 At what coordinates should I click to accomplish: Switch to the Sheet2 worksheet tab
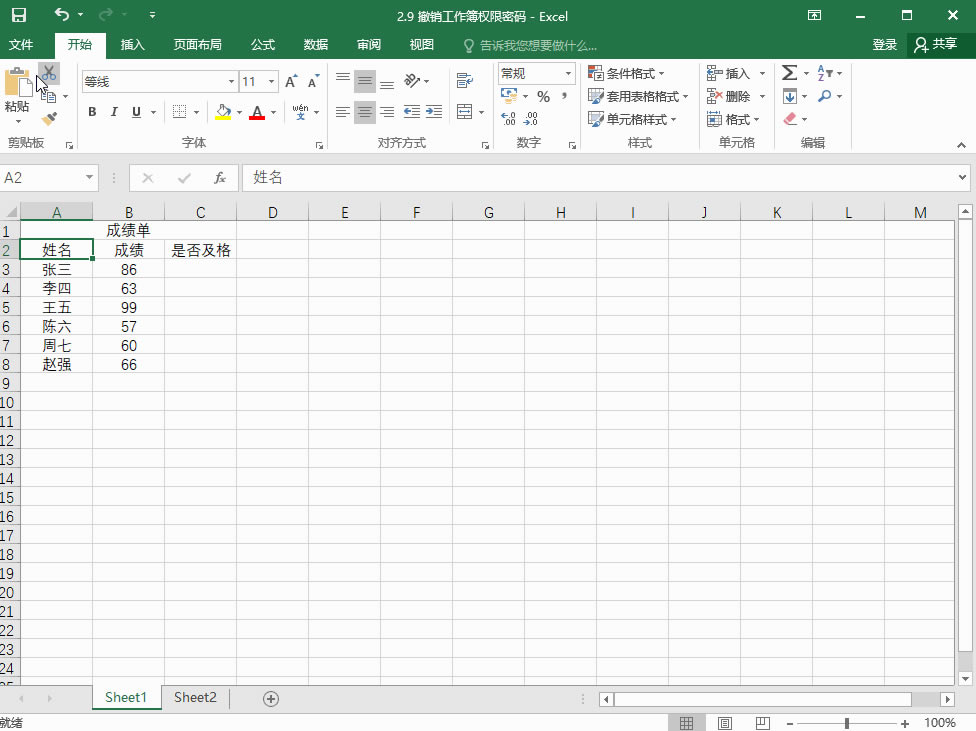click(x=195, y=697)
